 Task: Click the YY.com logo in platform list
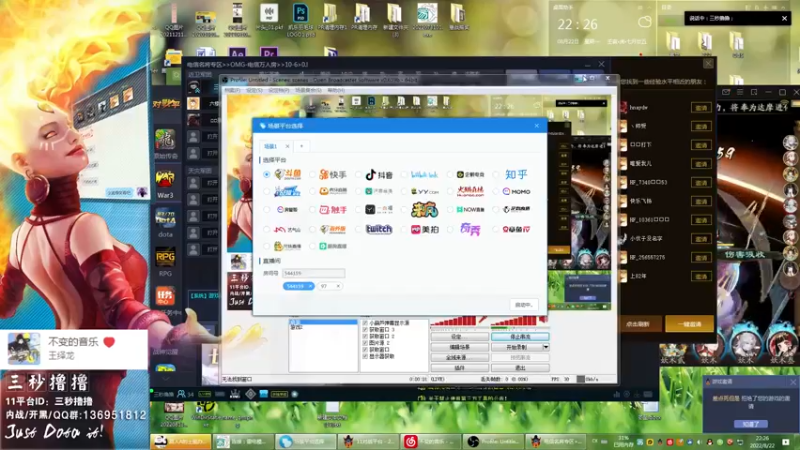point(424,192)
